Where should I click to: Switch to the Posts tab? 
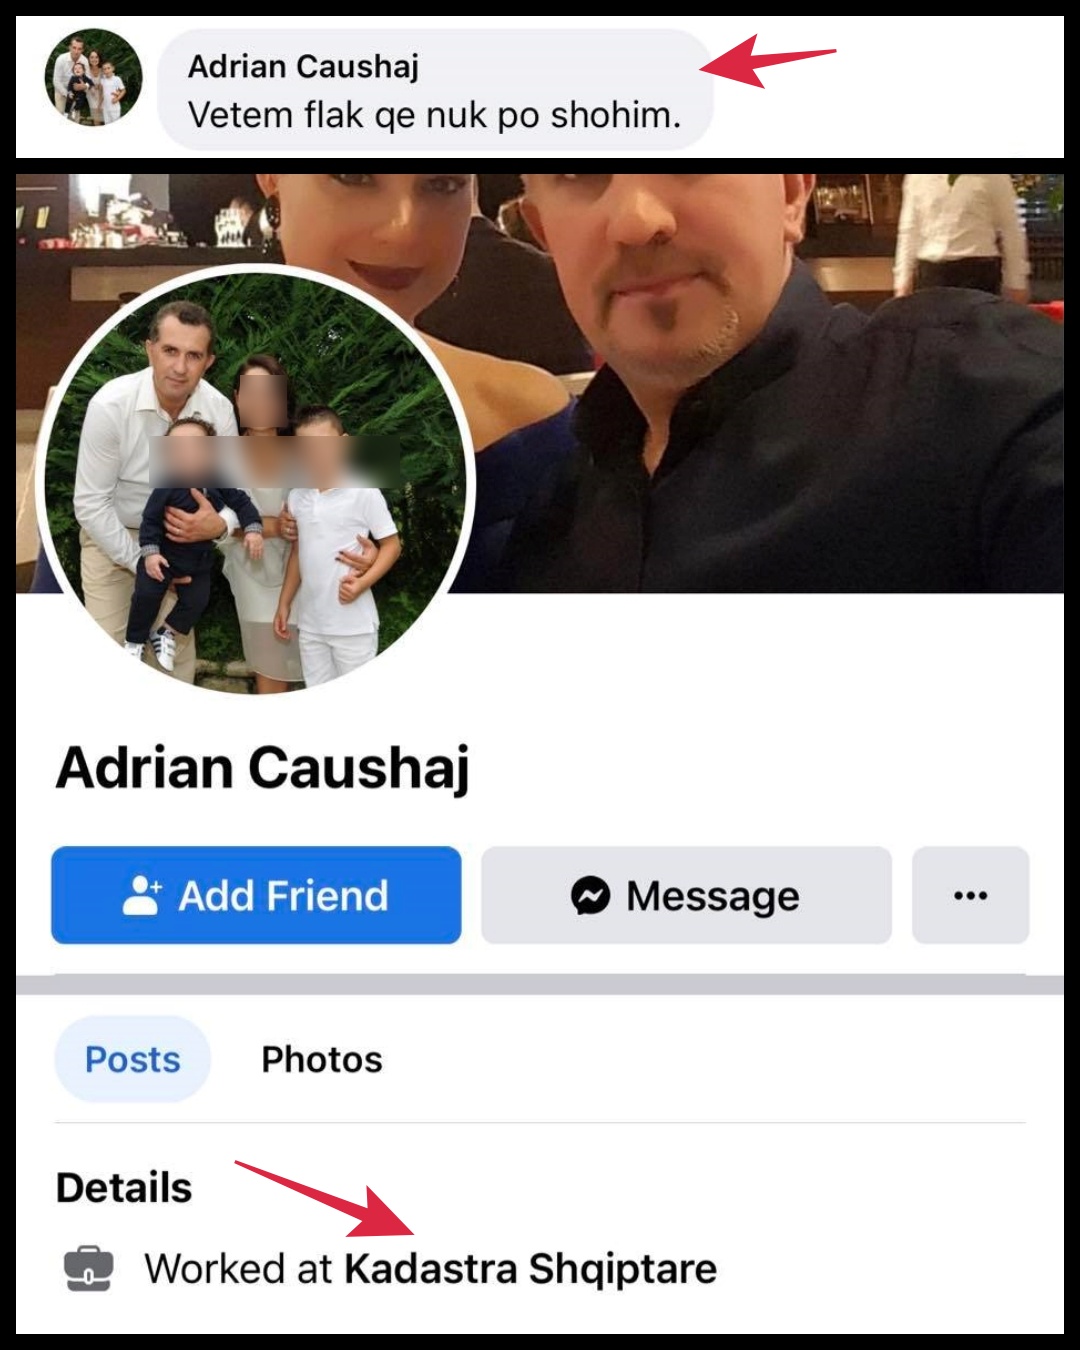(x=133, y=1059)
